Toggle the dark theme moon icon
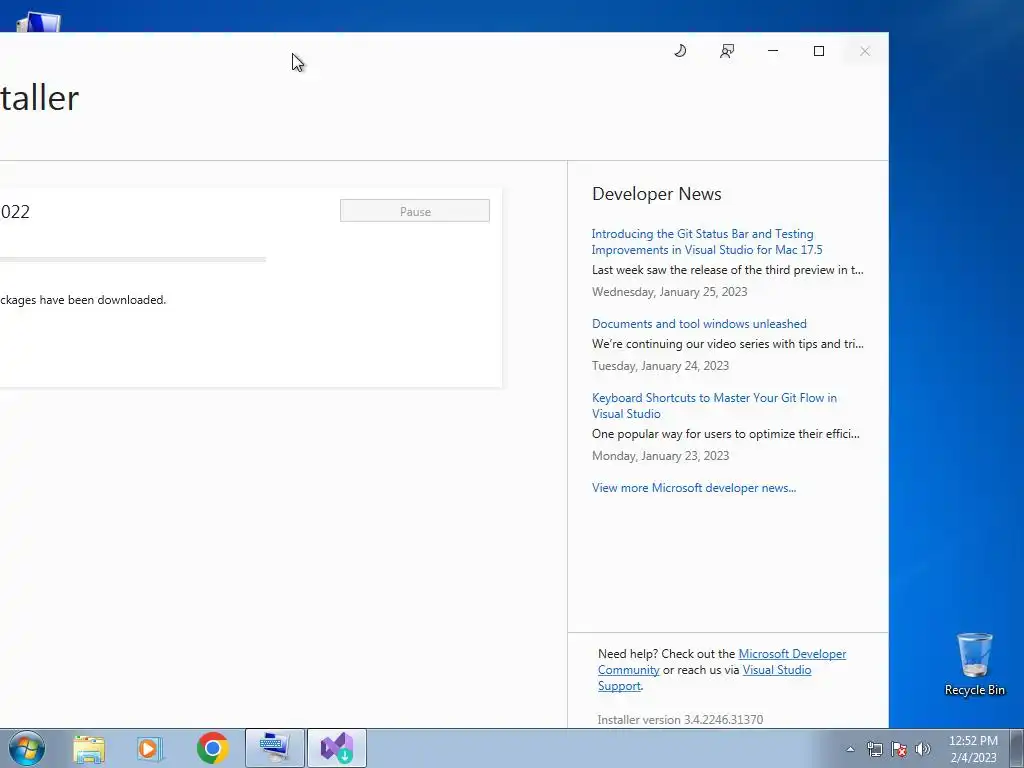Image resolution: width=1024 pixels, height=768 pixels. point(680,51)
